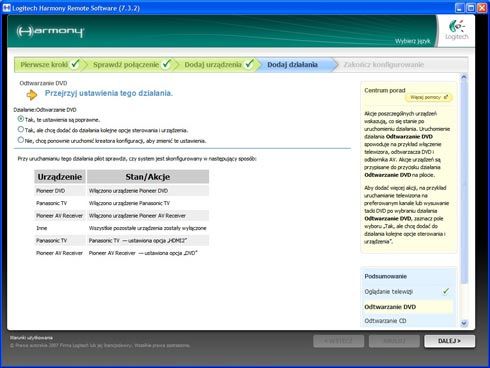Select 'Odtwarzanie DVD' in summary list
Screen dimensions: 490x368
tap(390, 307)
